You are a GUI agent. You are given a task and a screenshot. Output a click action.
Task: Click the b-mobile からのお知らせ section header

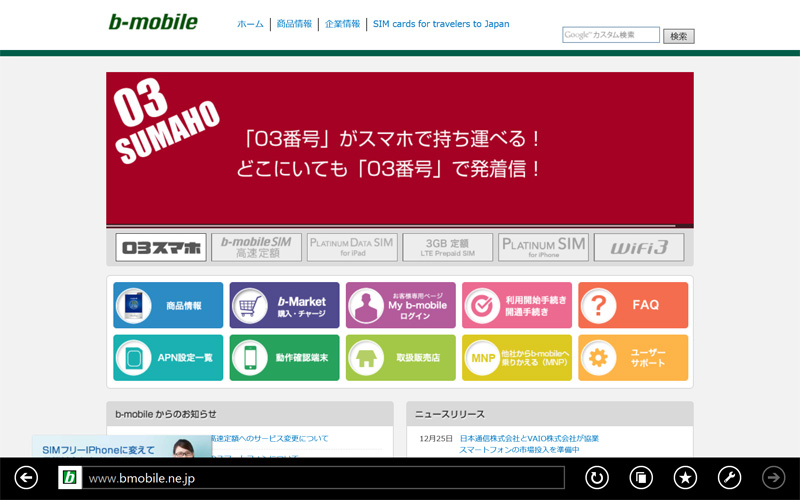[249, 414]
